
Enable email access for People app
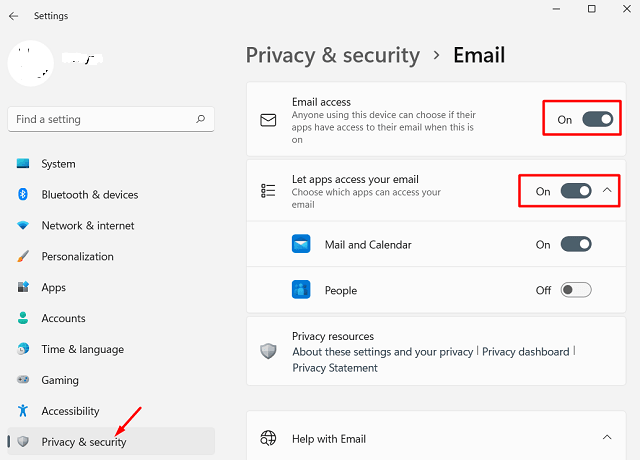point(576,290)
